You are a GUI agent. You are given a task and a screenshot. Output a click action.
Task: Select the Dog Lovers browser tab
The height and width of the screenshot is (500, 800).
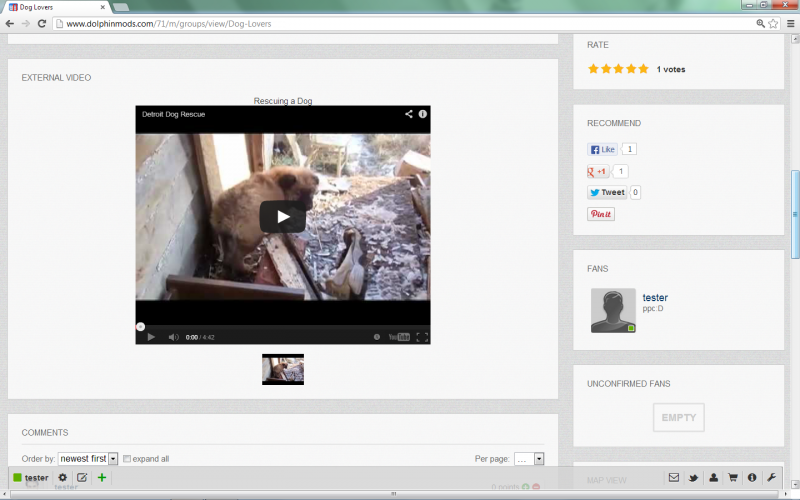click(56, 7)
